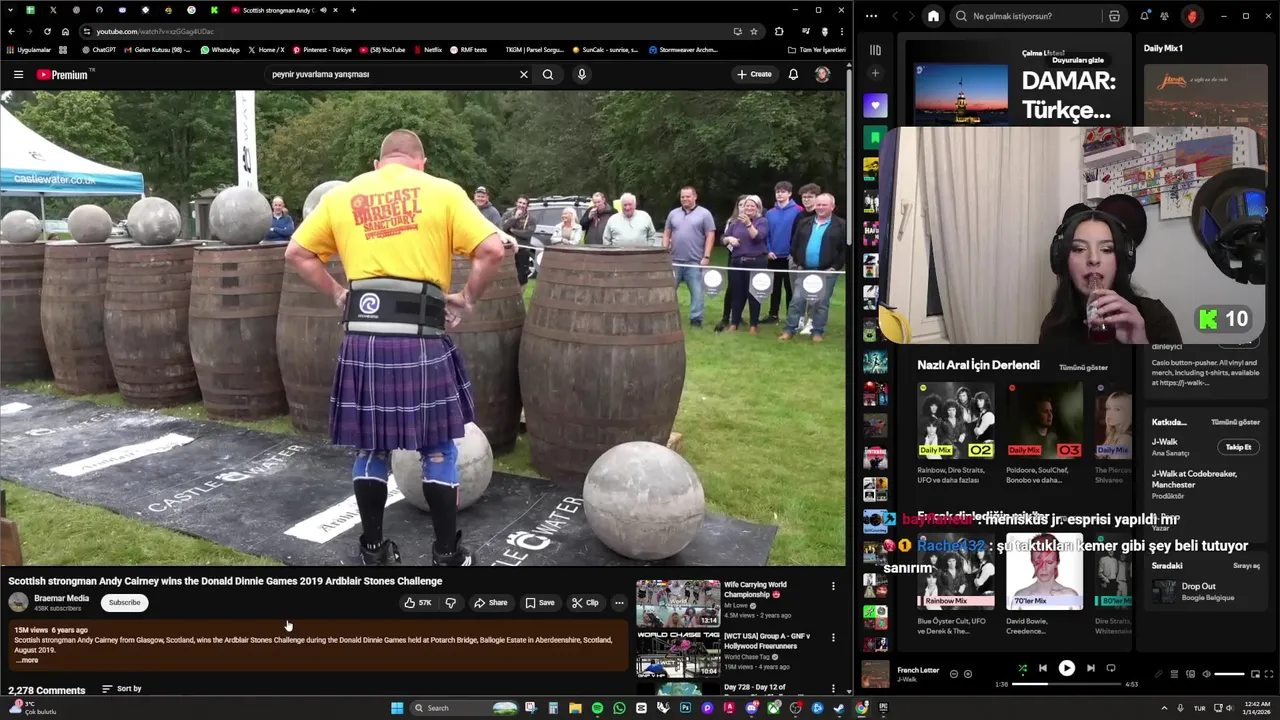
Task: Open WhatsApp bookmark
Action: point(220,49)
